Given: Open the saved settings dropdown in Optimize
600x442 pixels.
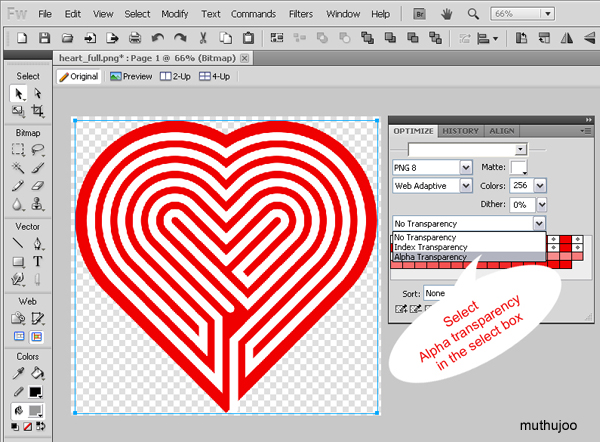Looking at the screenshot, I should (x=520, y=149).
